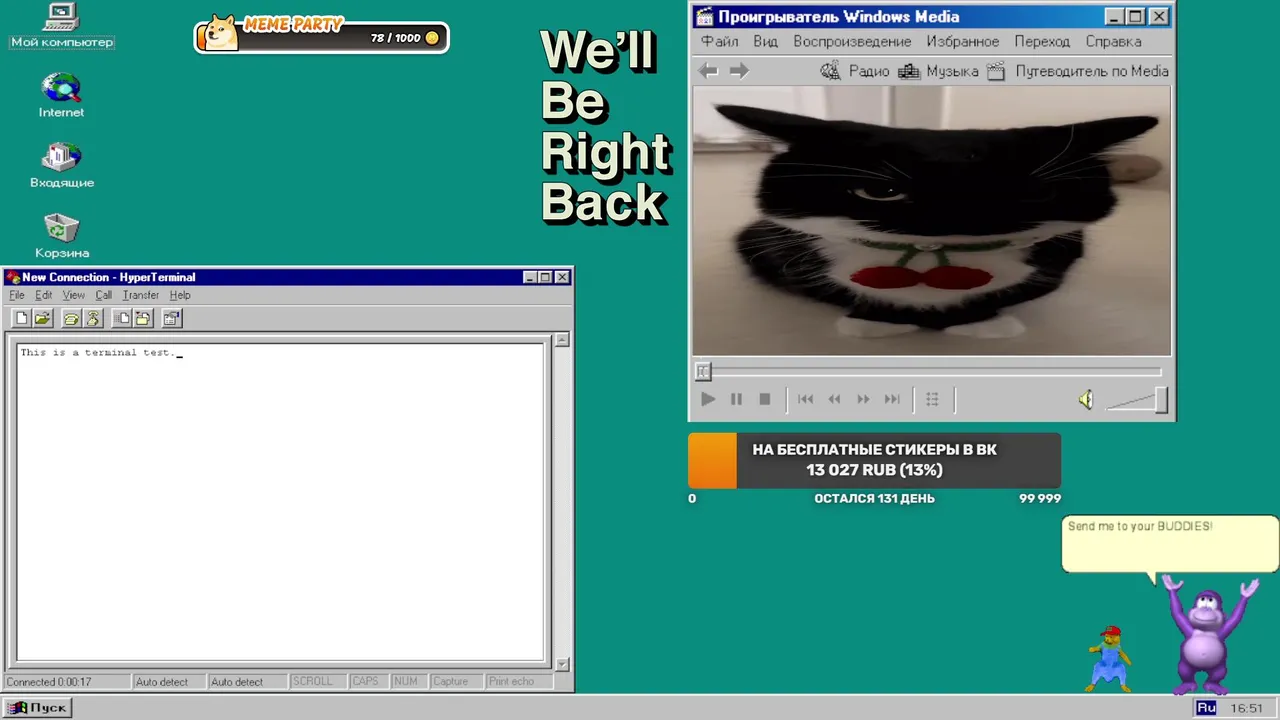Open the Входящие inbox desktop icon
Image resolution: width=1280 pixels, height=720 pixels.
tap(62, 166)
